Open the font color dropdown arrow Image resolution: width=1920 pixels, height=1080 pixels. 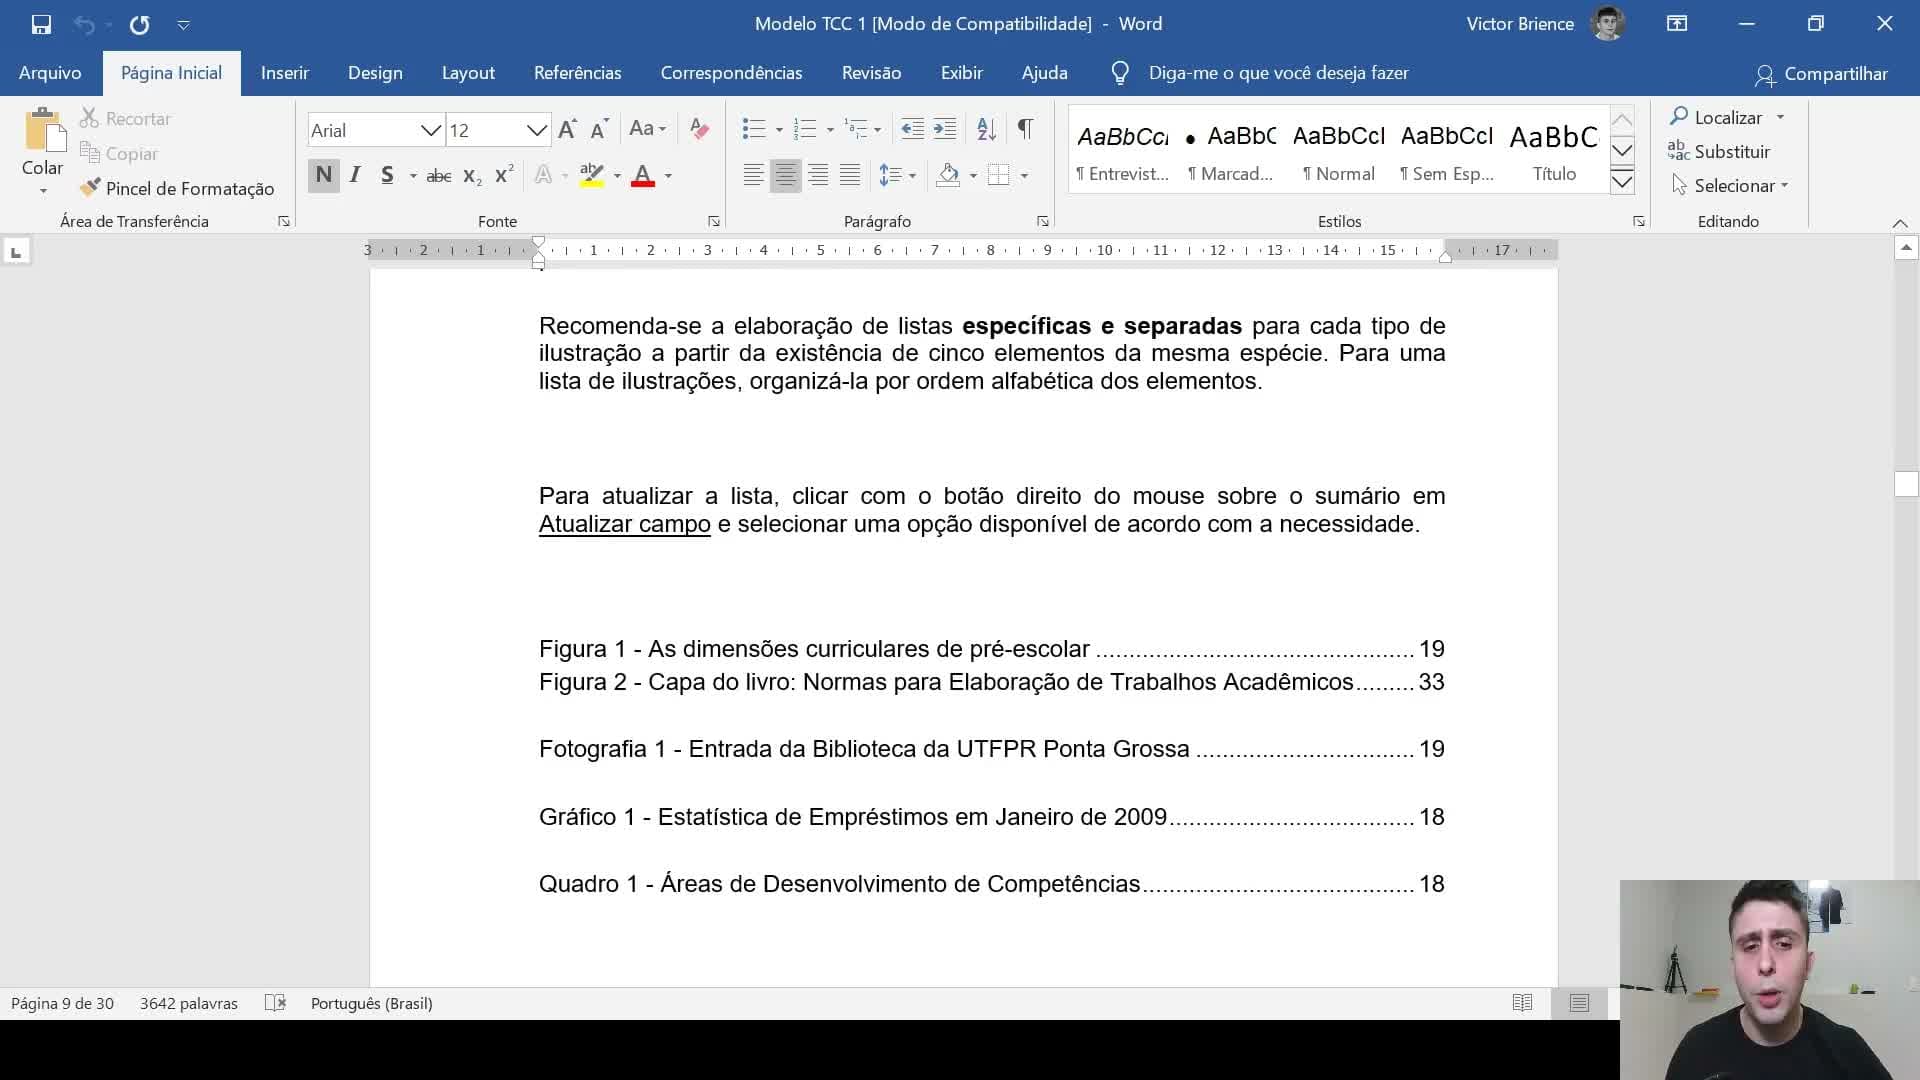tap(668, 176)
